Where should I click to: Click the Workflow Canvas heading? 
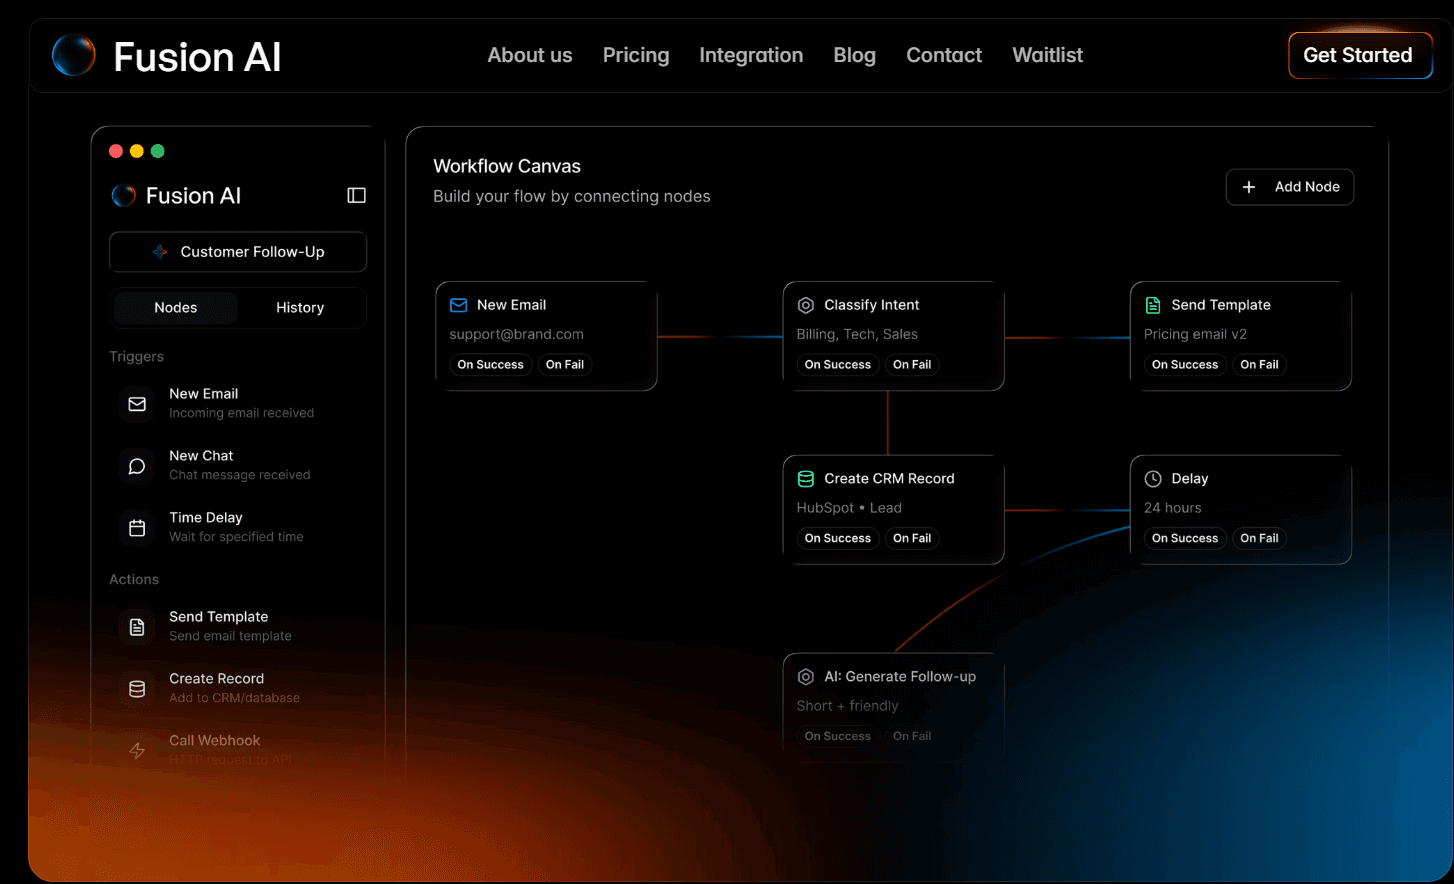pos(507,167)
